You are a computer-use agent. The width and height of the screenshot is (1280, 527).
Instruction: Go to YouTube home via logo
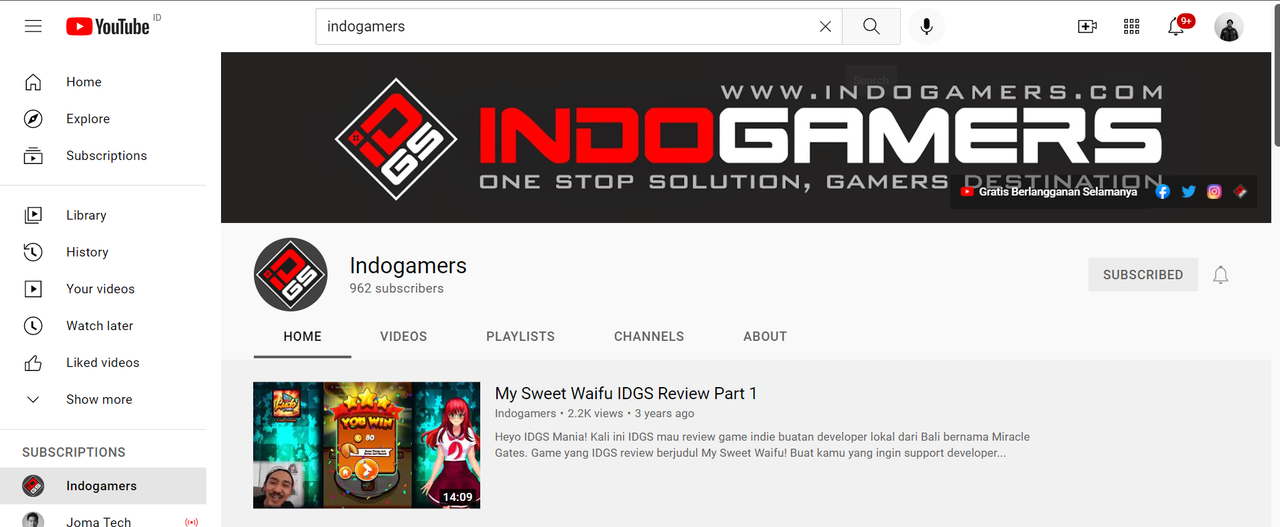point(108,27)
